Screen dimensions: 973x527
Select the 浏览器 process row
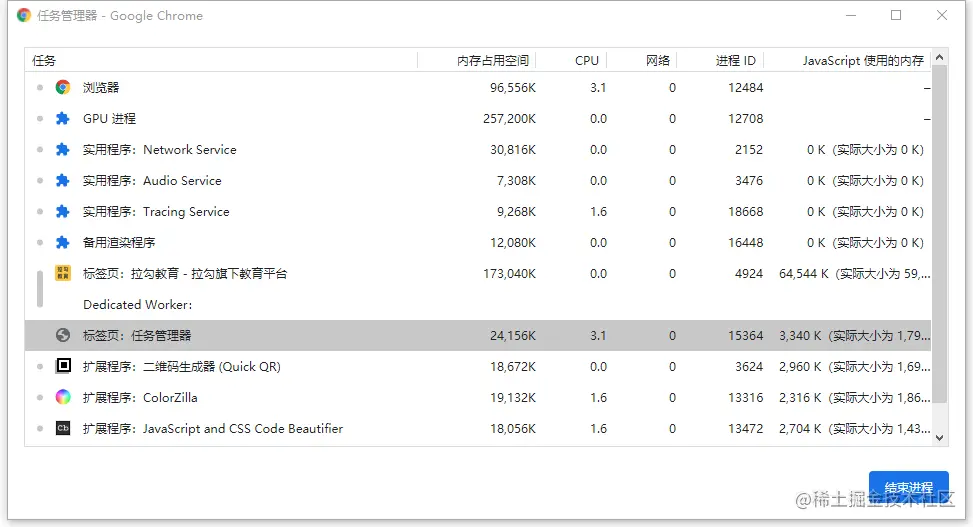point(478,88)
